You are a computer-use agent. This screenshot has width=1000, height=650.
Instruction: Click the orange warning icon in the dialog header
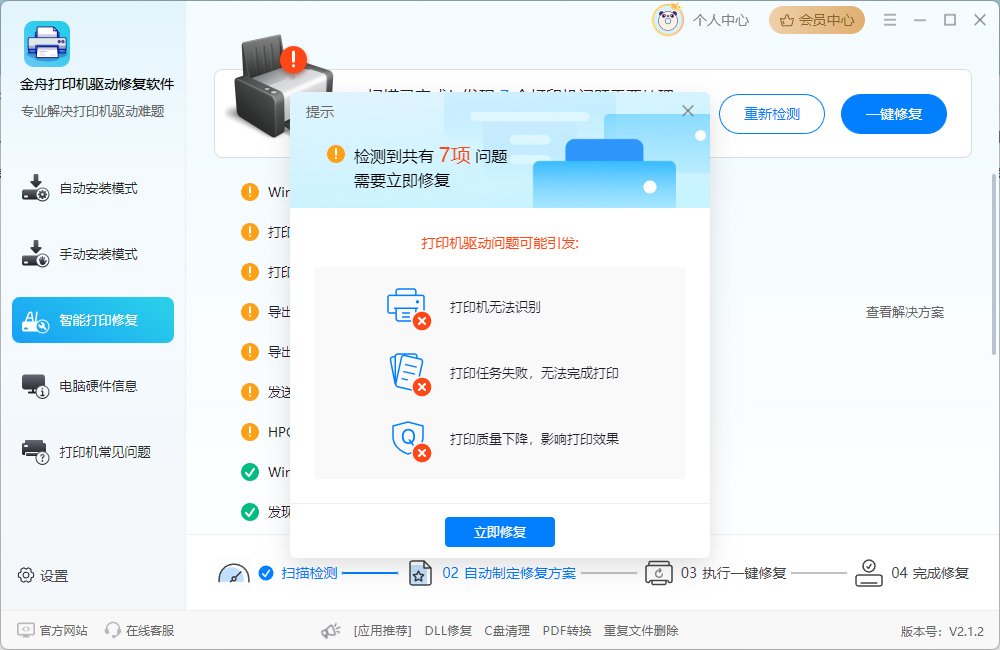click(335, 154)
